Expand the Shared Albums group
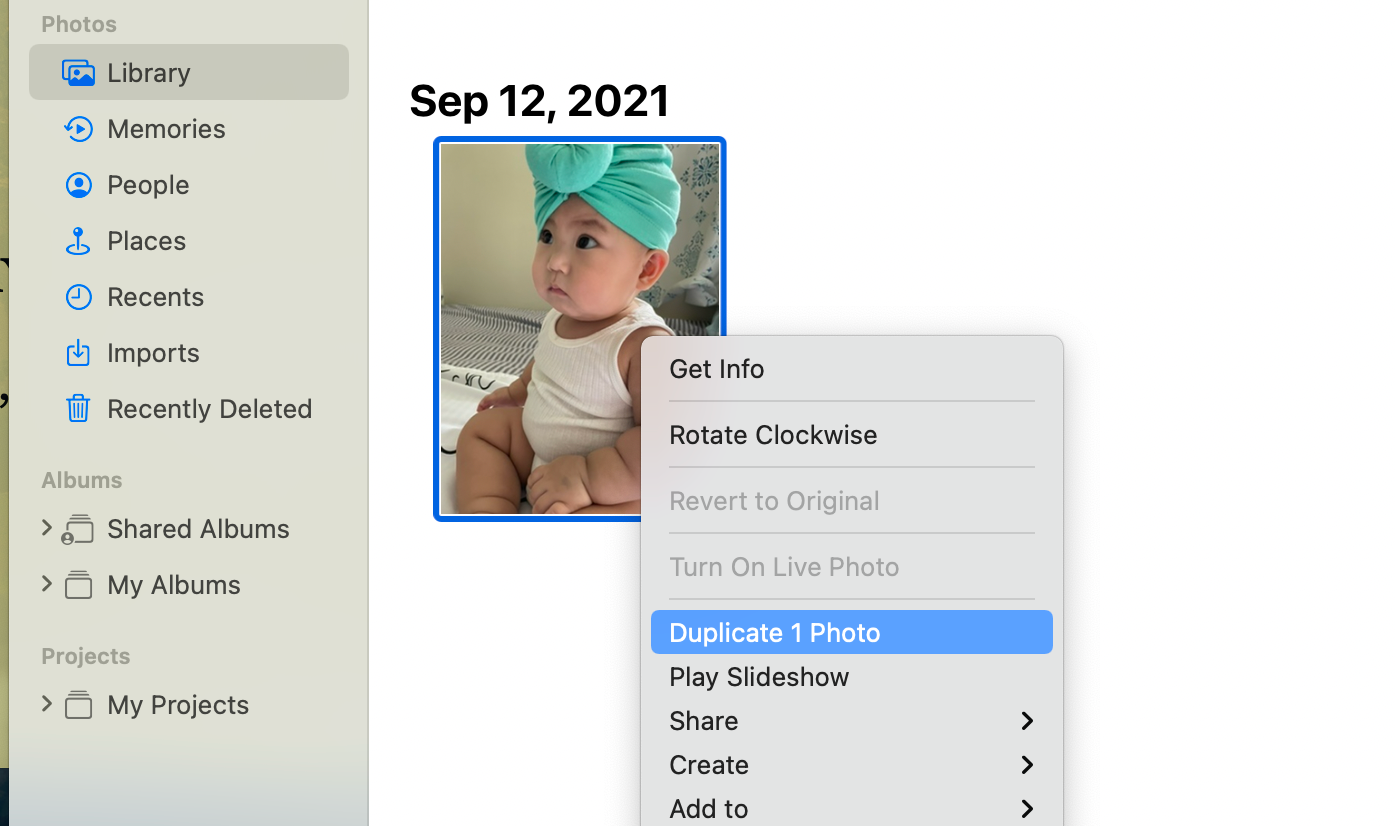This screenshot has height=826, width=1395. coord(46,527)
